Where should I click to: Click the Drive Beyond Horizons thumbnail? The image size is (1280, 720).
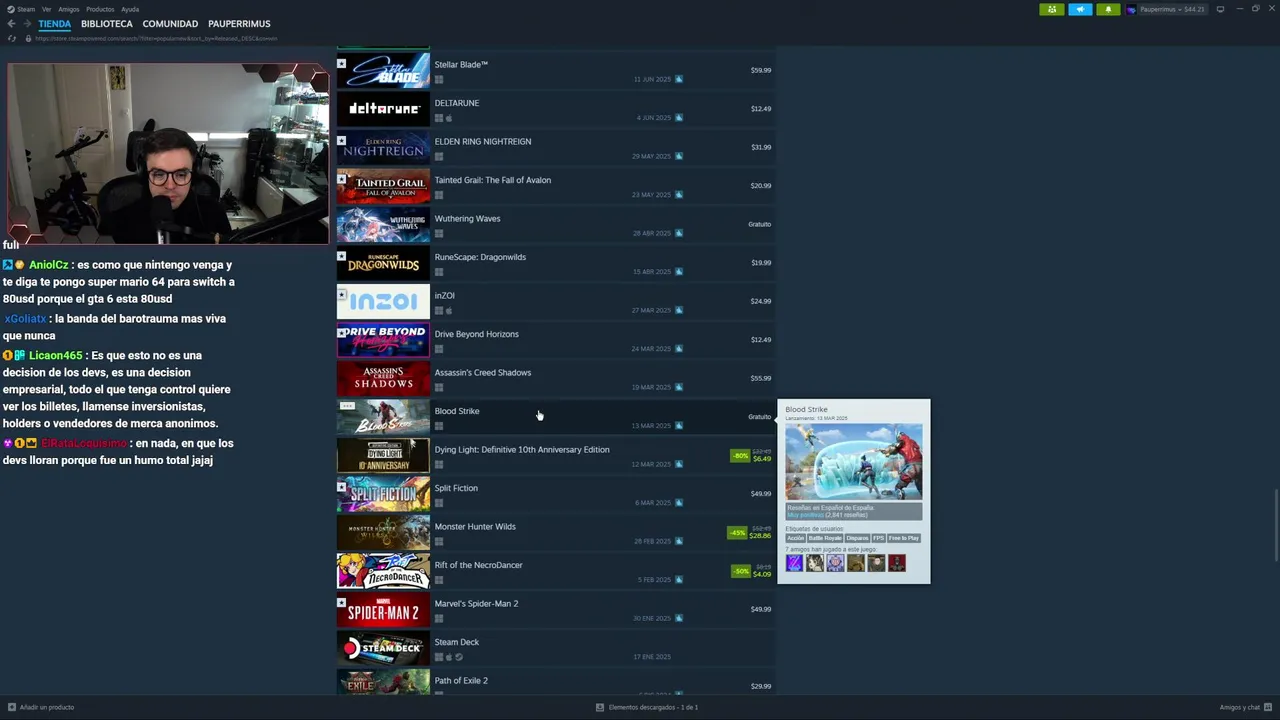tap(383, 340)
